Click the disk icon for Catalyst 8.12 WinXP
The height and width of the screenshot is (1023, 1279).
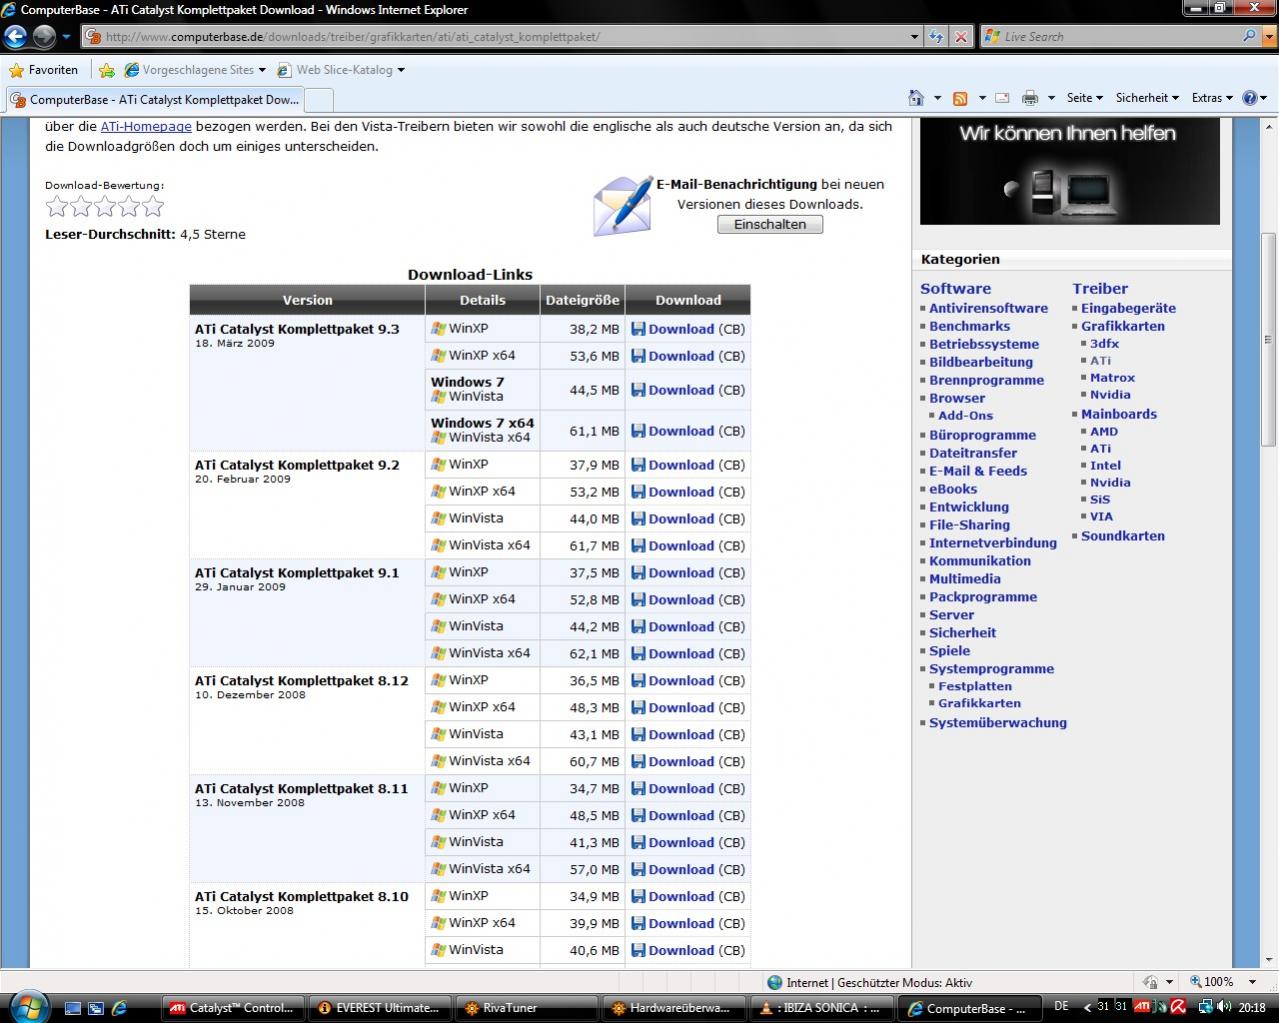[x=638, y=681]
